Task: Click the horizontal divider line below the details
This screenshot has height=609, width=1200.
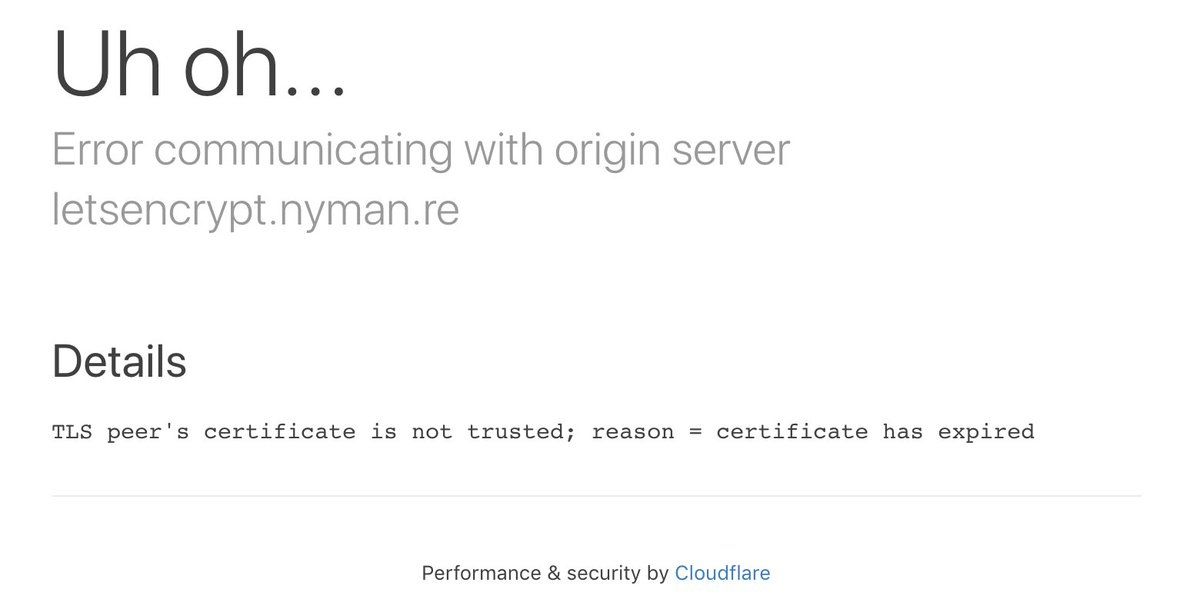Action: pyautogui.click(x=596, y=496)
